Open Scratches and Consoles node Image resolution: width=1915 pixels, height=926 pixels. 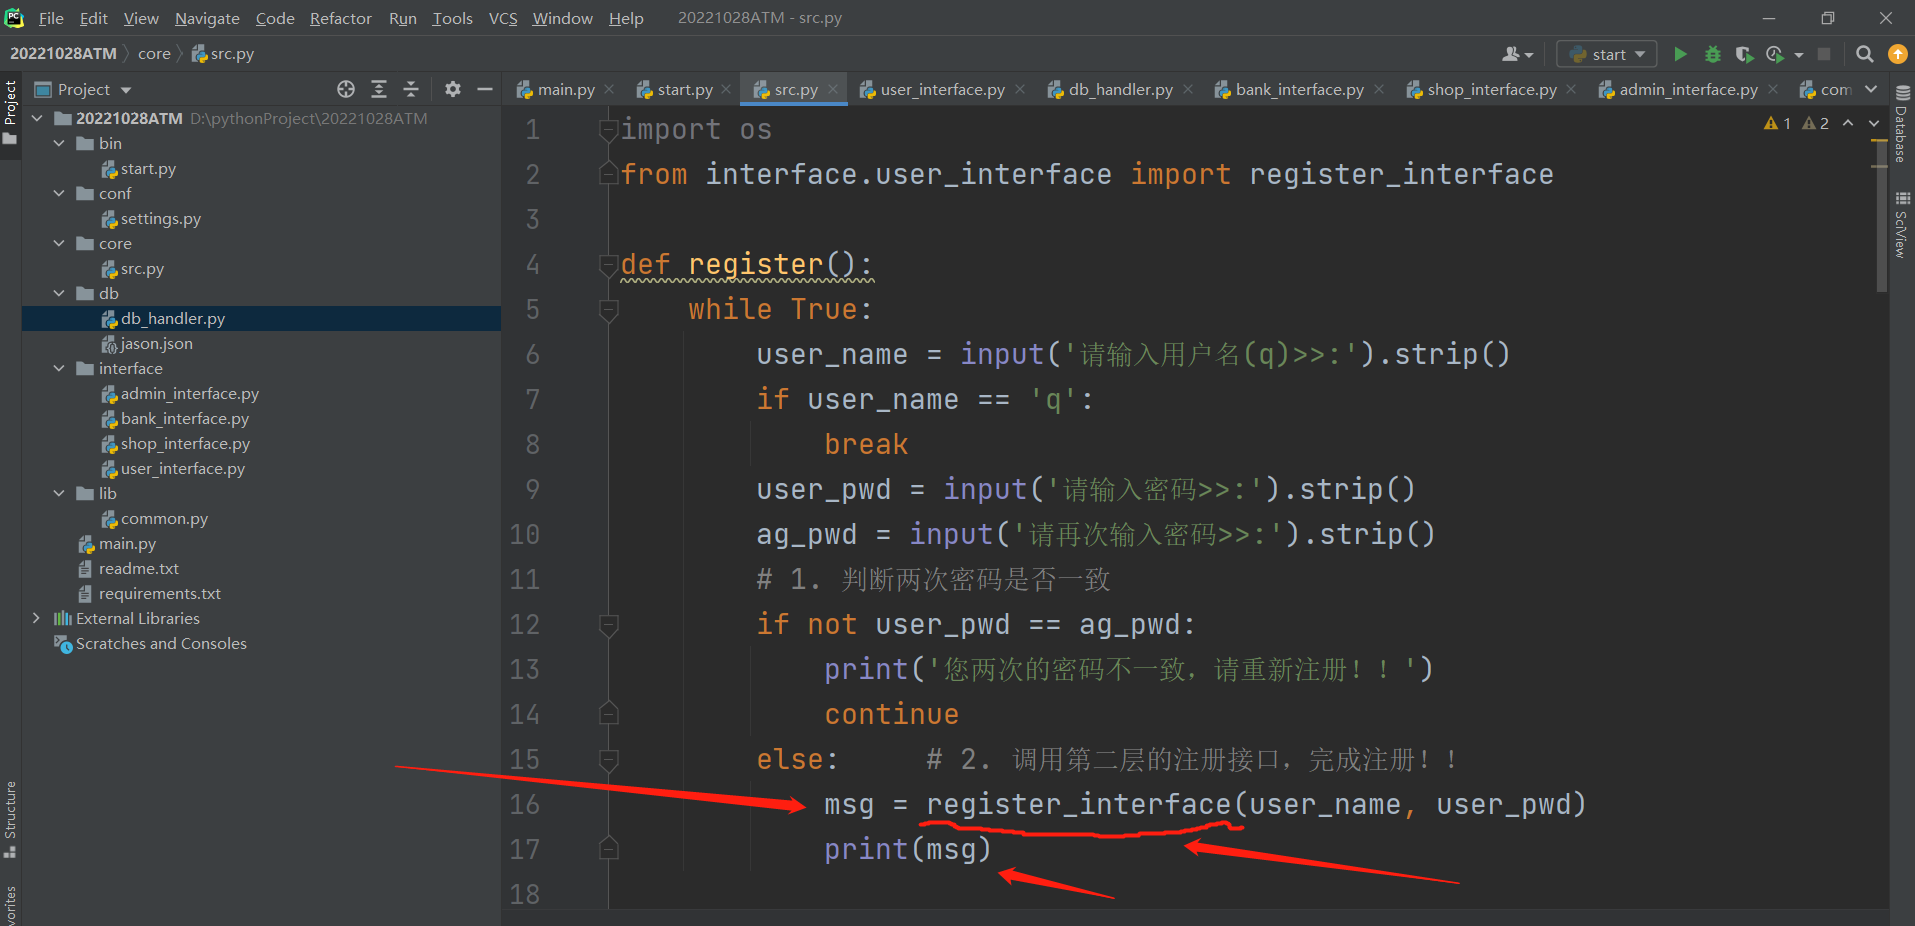(x=161, y=643)
